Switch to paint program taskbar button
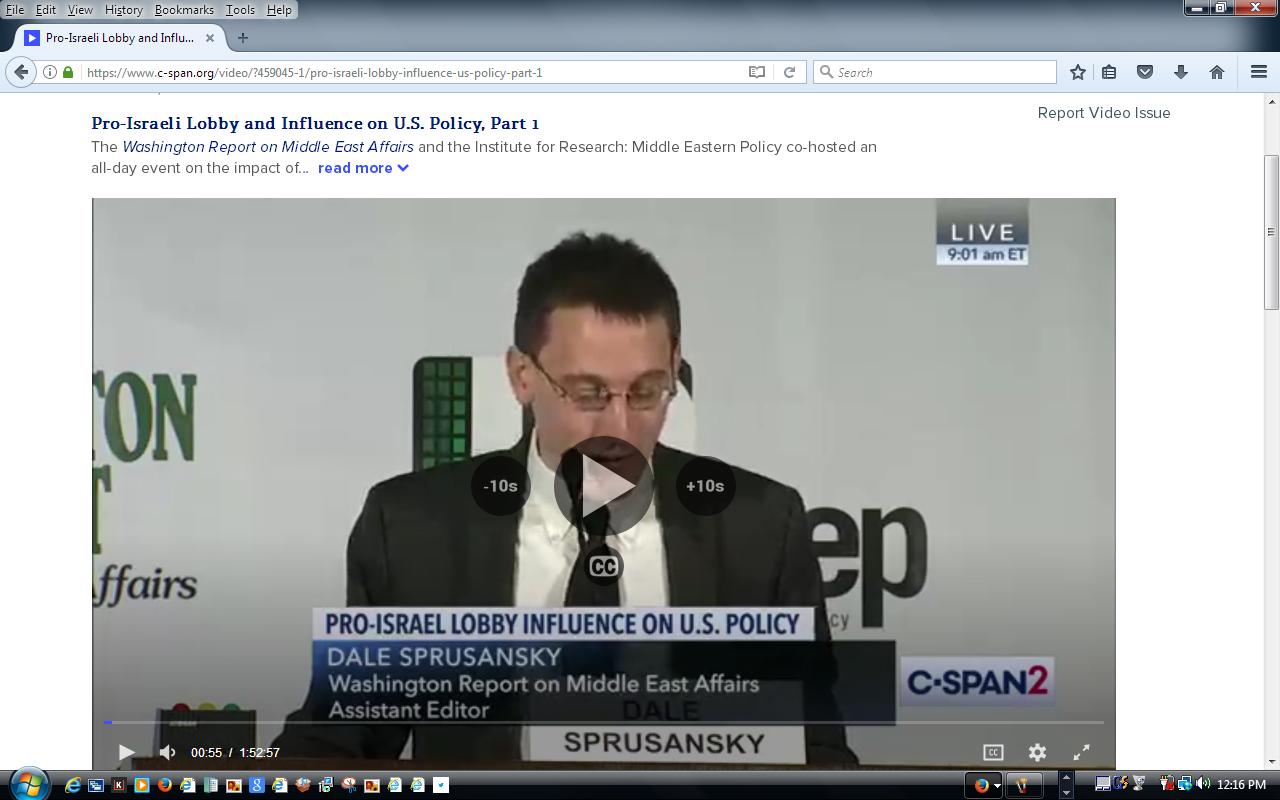 [1024, 785]
